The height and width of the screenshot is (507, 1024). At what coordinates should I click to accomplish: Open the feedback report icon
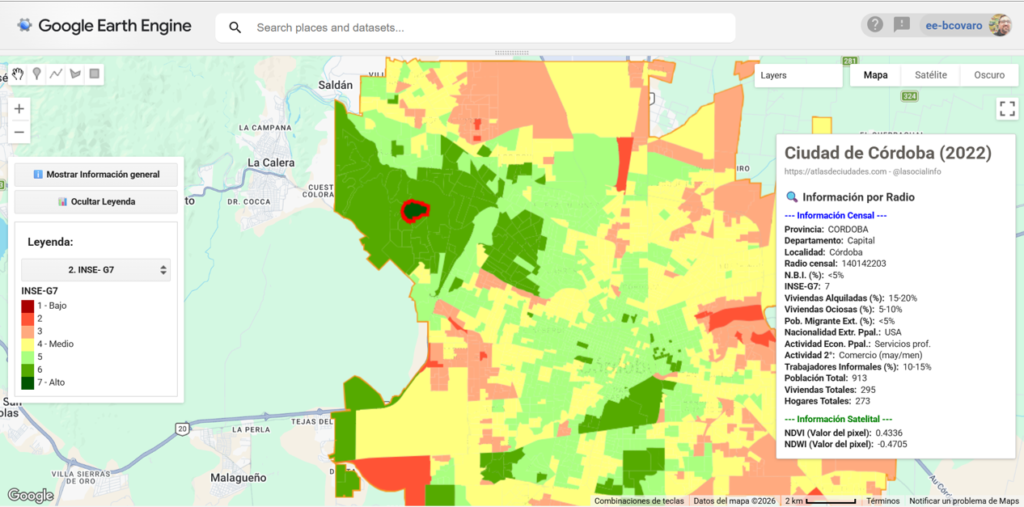tap(902, 25)
